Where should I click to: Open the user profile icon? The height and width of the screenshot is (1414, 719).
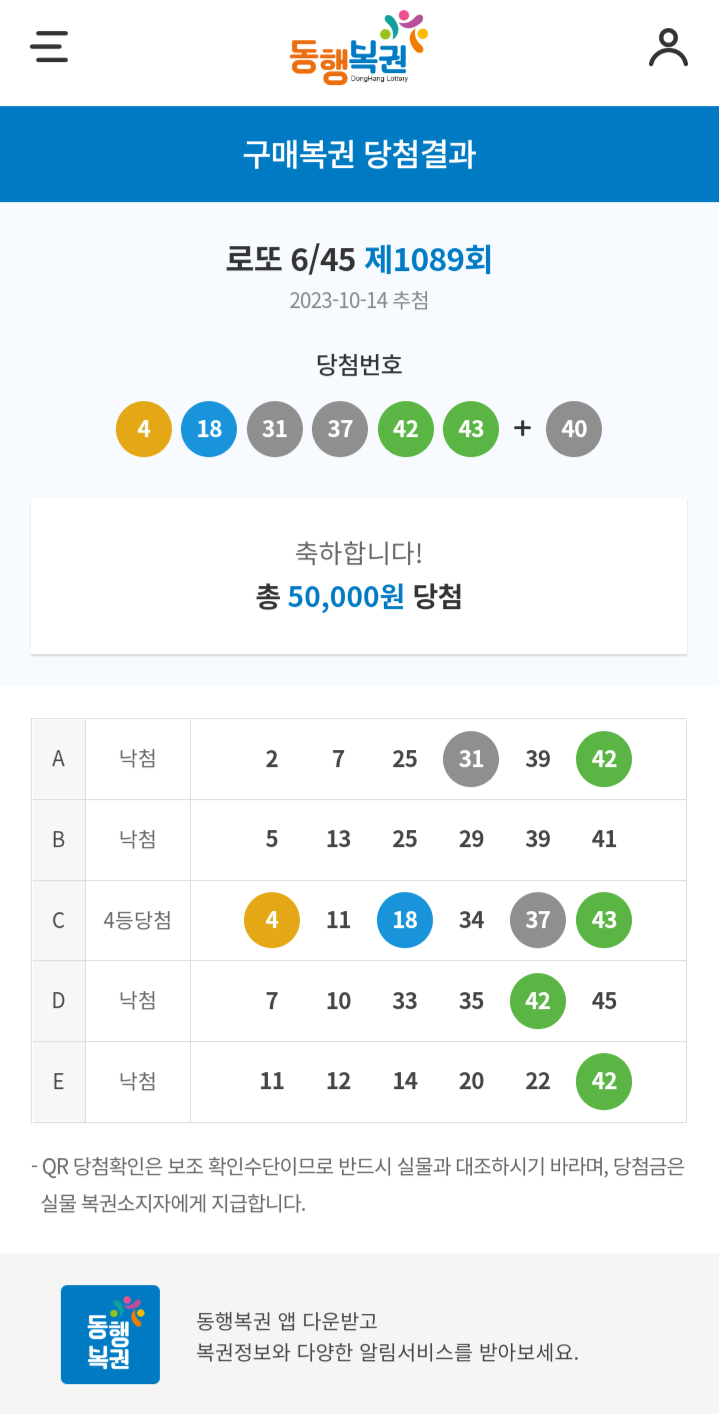pos(668,47)
